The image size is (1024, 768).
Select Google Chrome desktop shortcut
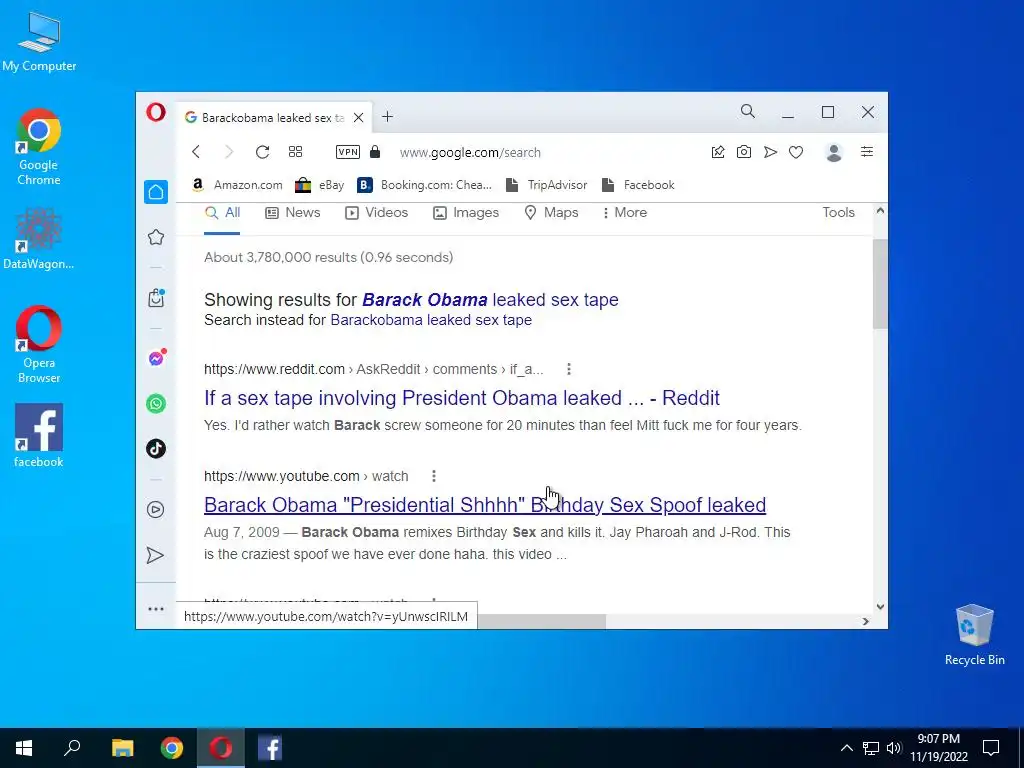[39, 148]
